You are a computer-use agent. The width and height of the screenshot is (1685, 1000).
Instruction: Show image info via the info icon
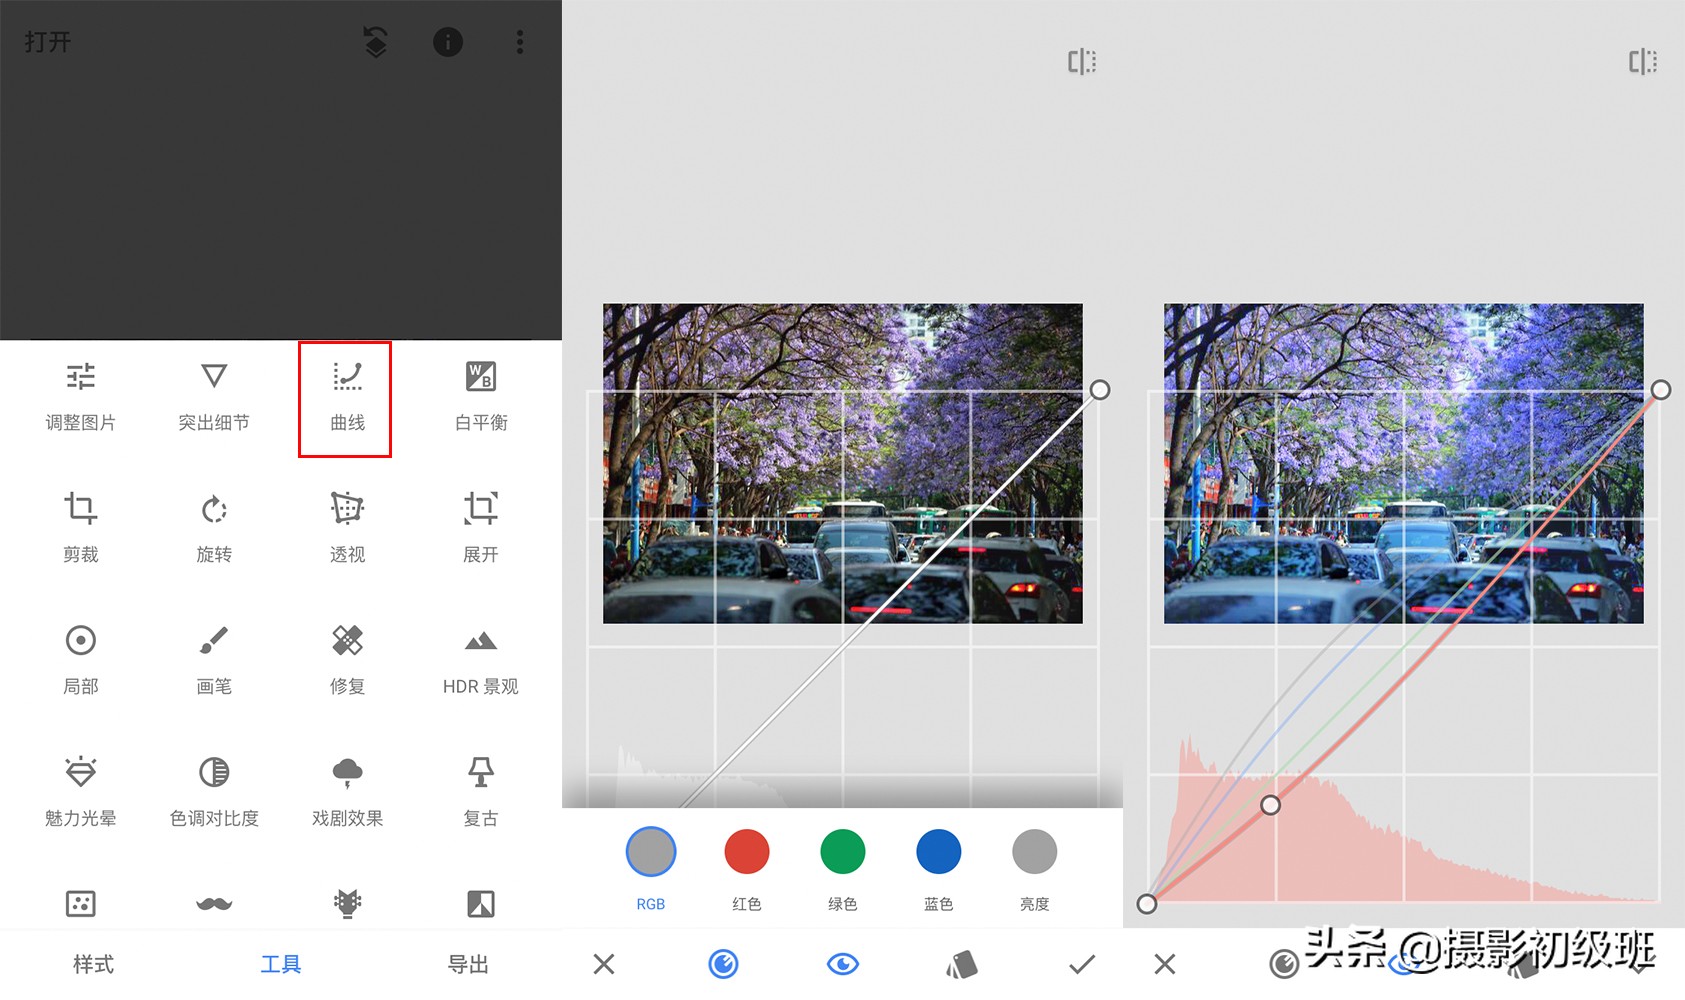pyautogui.click(x=448, y=42)
